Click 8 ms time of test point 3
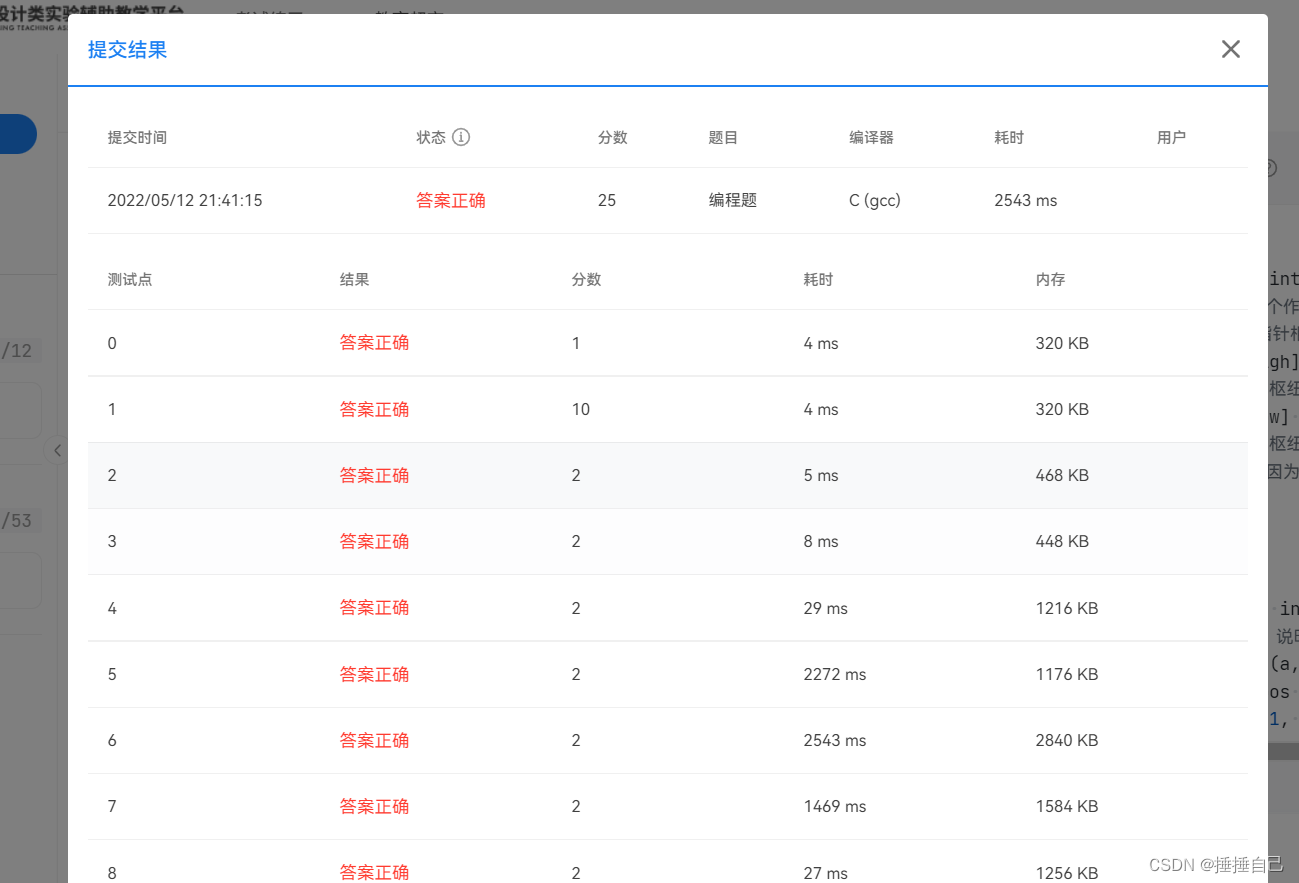This screenshot has height=883, width=1299. (821, 541)
